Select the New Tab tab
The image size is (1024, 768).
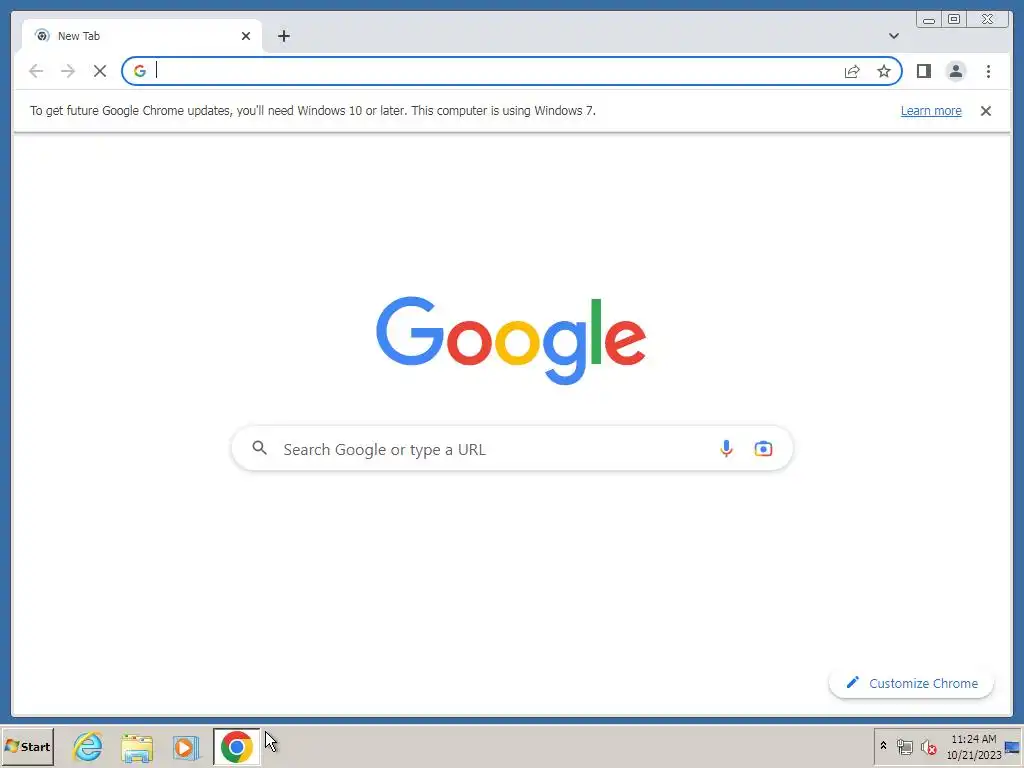point(142,36)
